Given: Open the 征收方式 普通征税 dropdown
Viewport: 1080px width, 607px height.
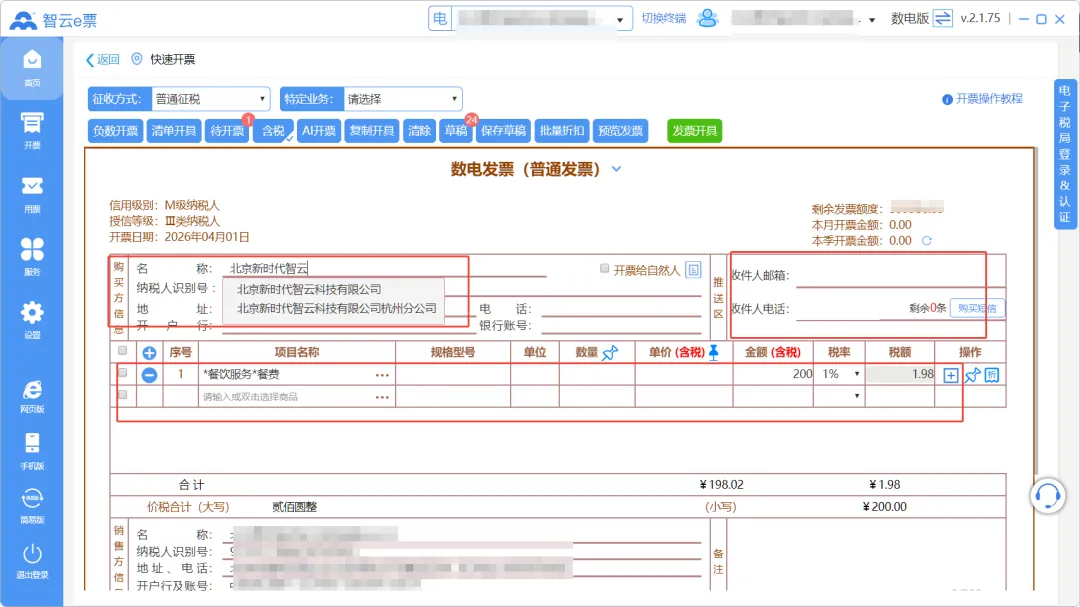Looking at the screenshot, I should point(210,99).
